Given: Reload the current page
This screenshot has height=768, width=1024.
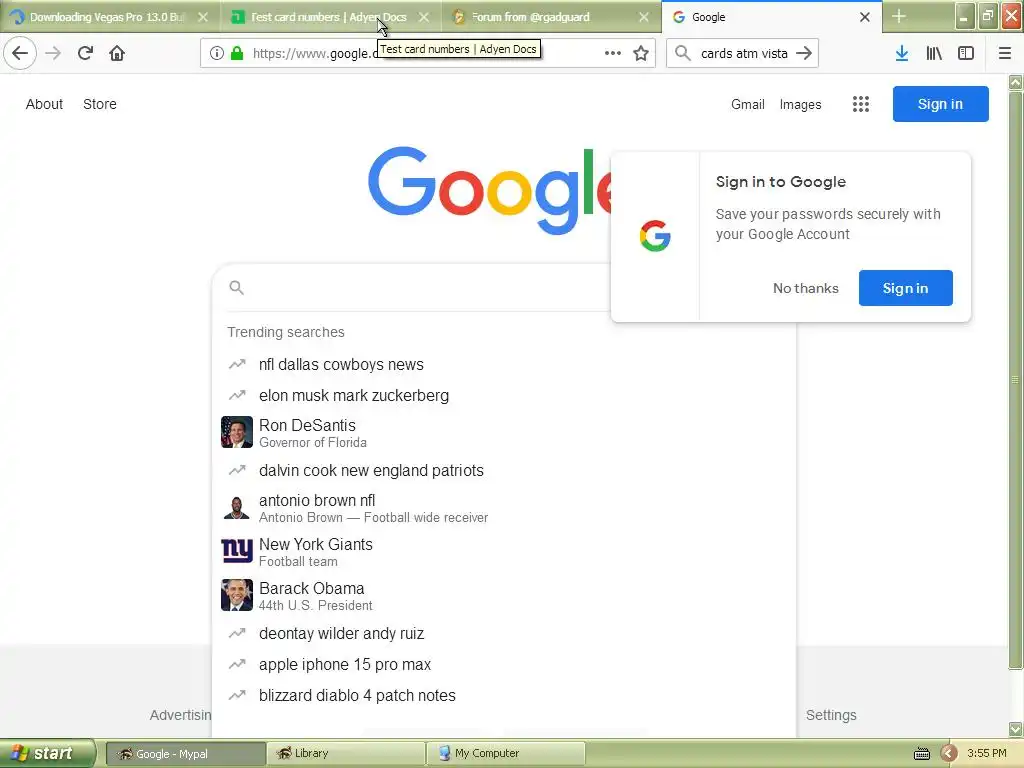Looking at the screenshot, I should click(x=85, y=53).
